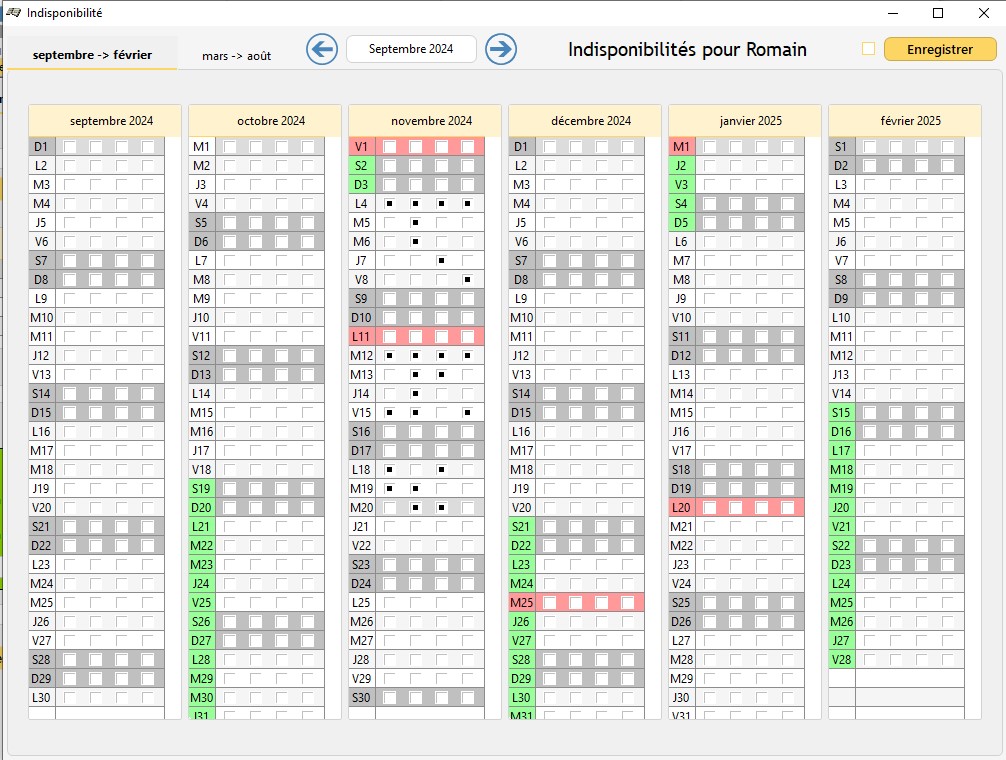Click the Septembre 2024 month field
This screenshot has height=760, width=1006.
[x=411, y=49]
